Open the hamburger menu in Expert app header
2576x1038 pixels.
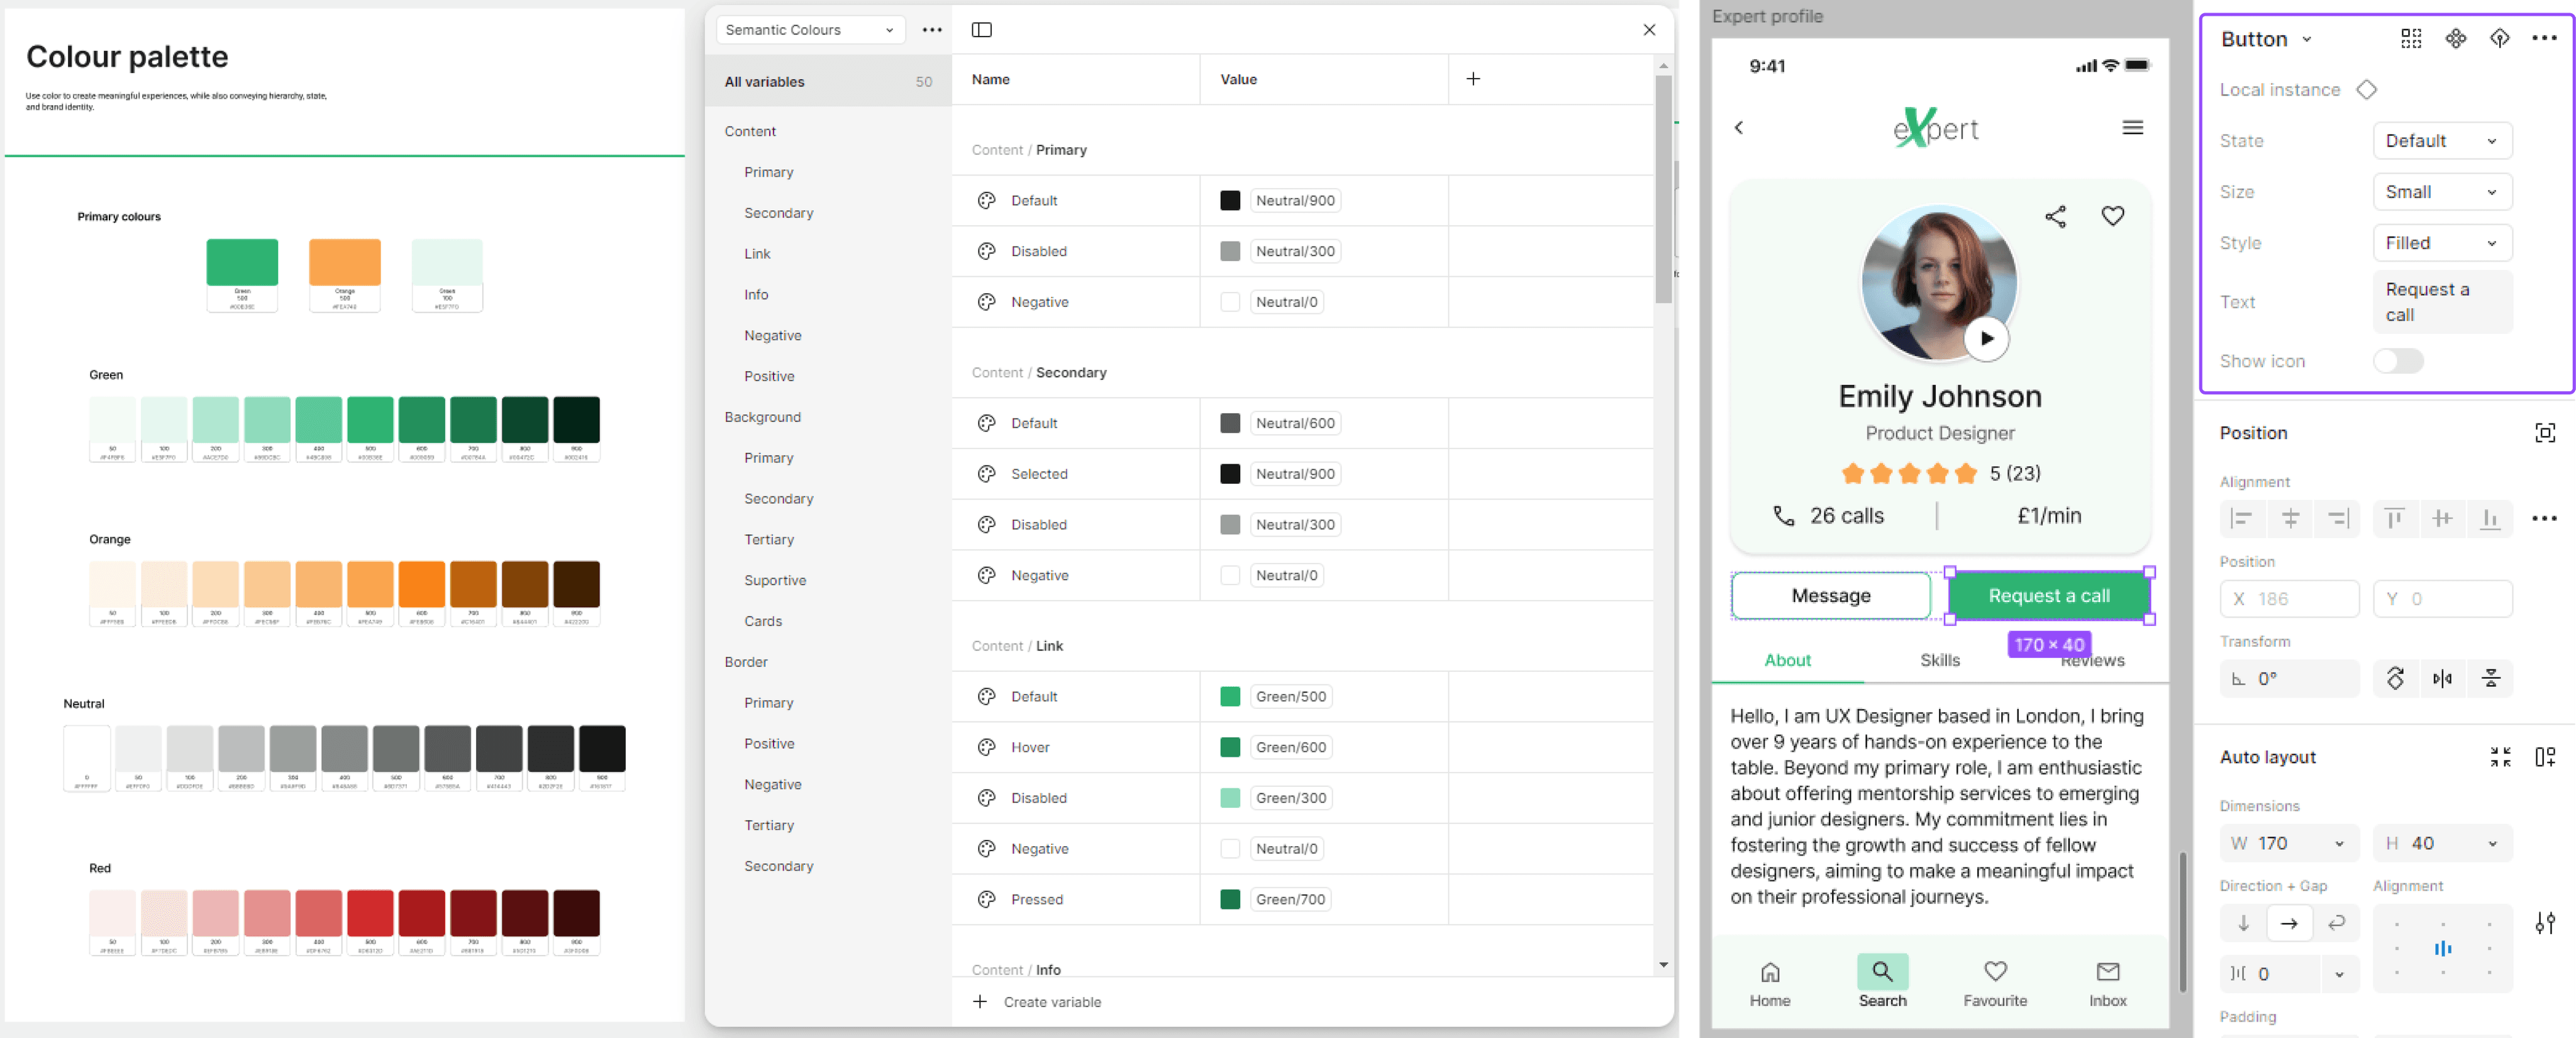tap(2132, 128)
